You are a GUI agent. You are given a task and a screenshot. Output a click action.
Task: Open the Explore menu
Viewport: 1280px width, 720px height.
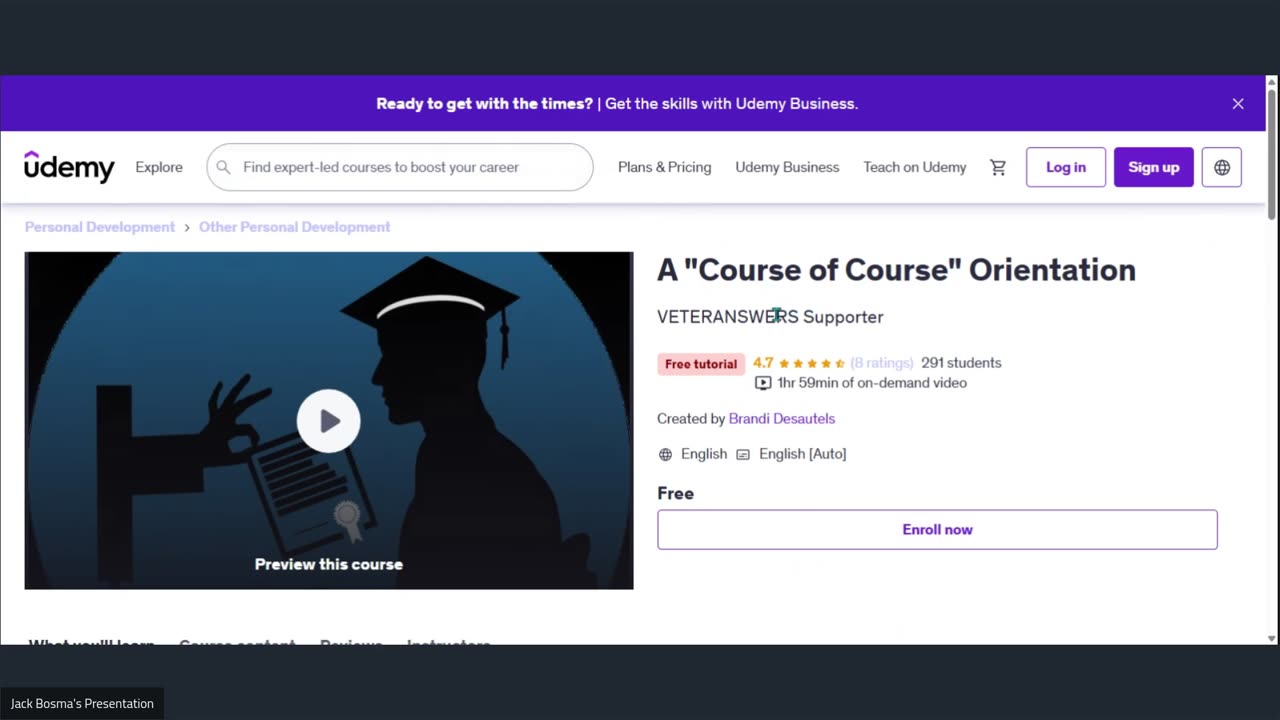point(159,167)
